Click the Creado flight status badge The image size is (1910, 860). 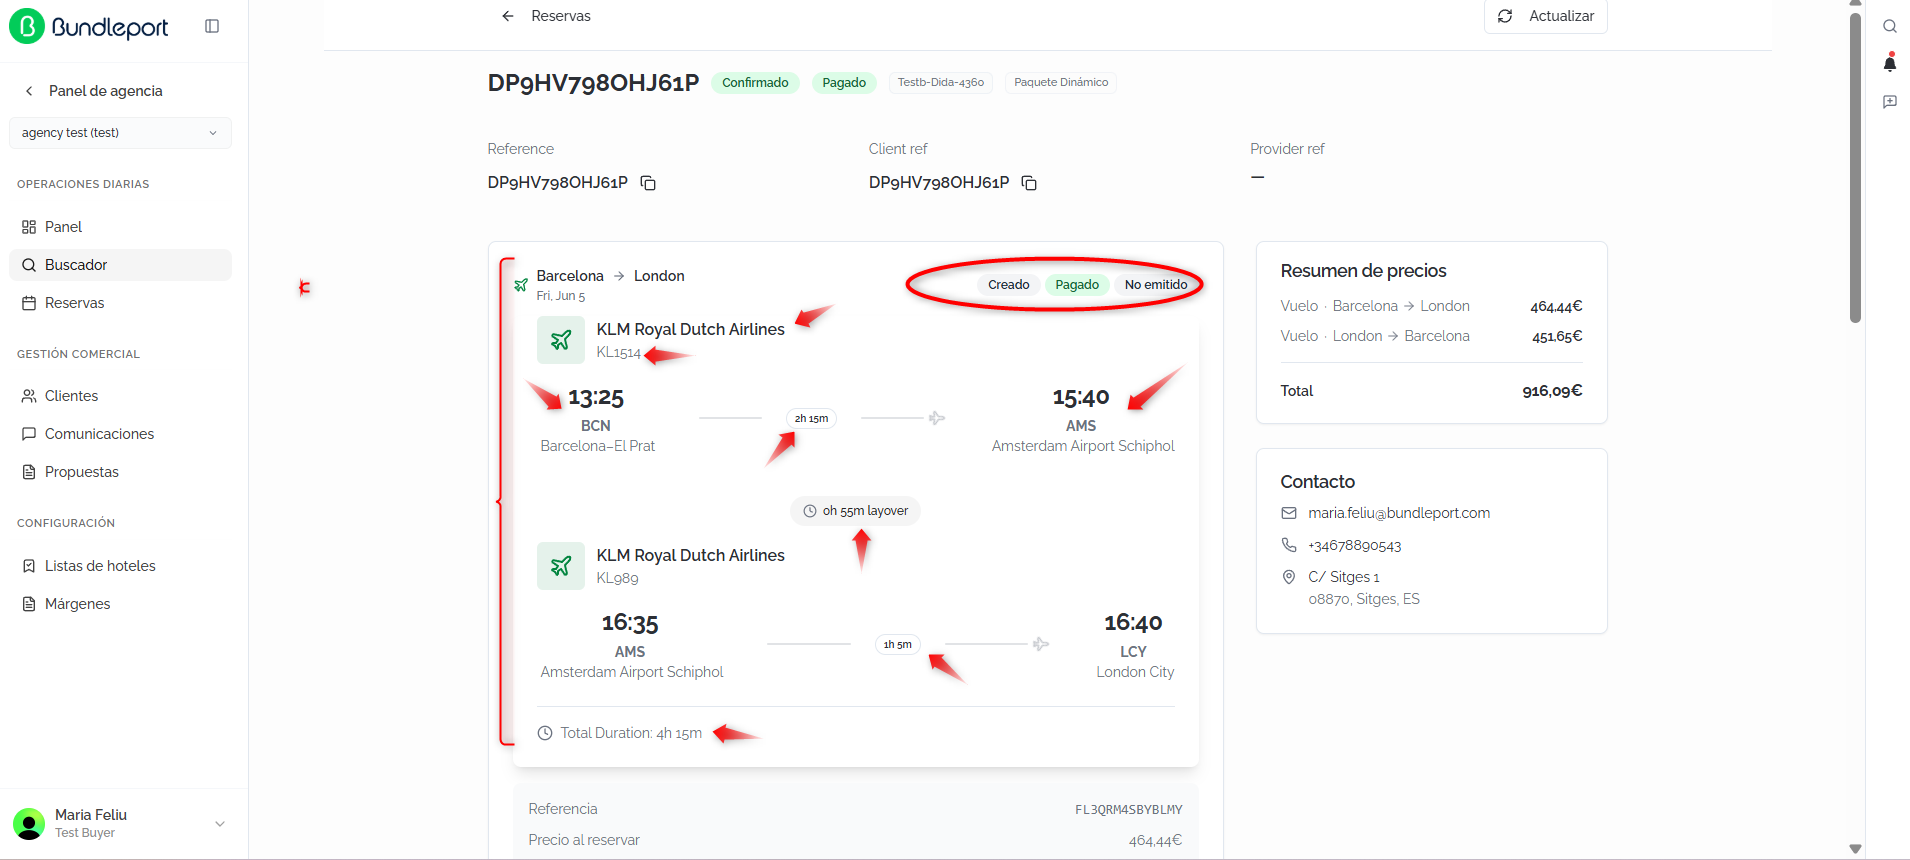tap(1008, 285)
